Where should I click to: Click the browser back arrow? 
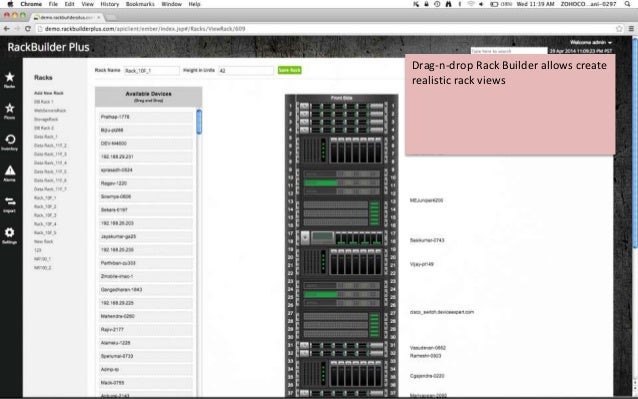coord(7,29)
